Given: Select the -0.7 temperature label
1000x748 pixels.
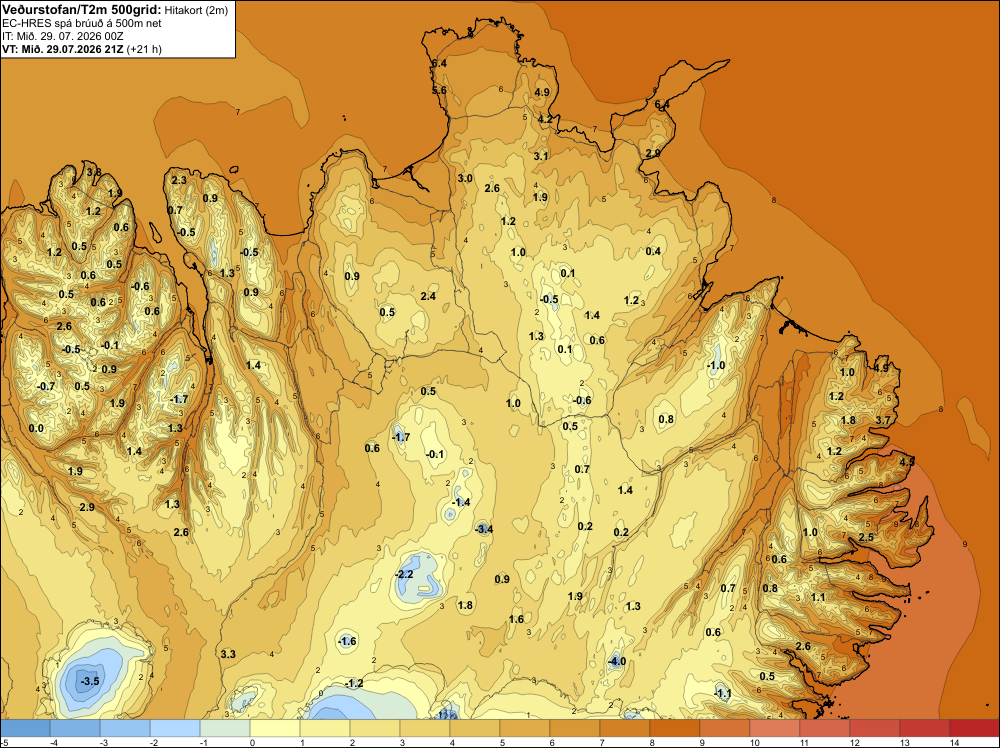Looking at the screenshot, I should coord(46,386).
